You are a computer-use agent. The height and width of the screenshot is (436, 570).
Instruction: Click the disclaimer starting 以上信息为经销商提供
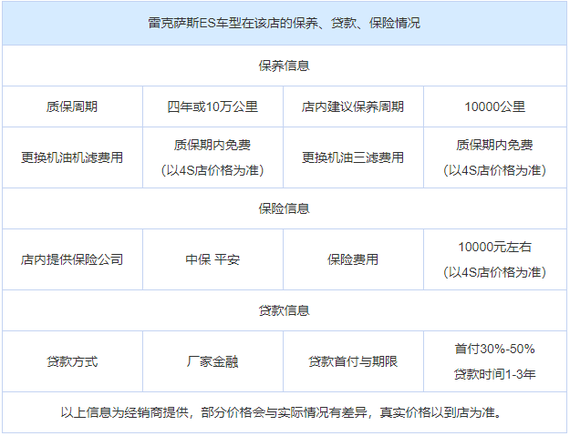tap(281, 412)
